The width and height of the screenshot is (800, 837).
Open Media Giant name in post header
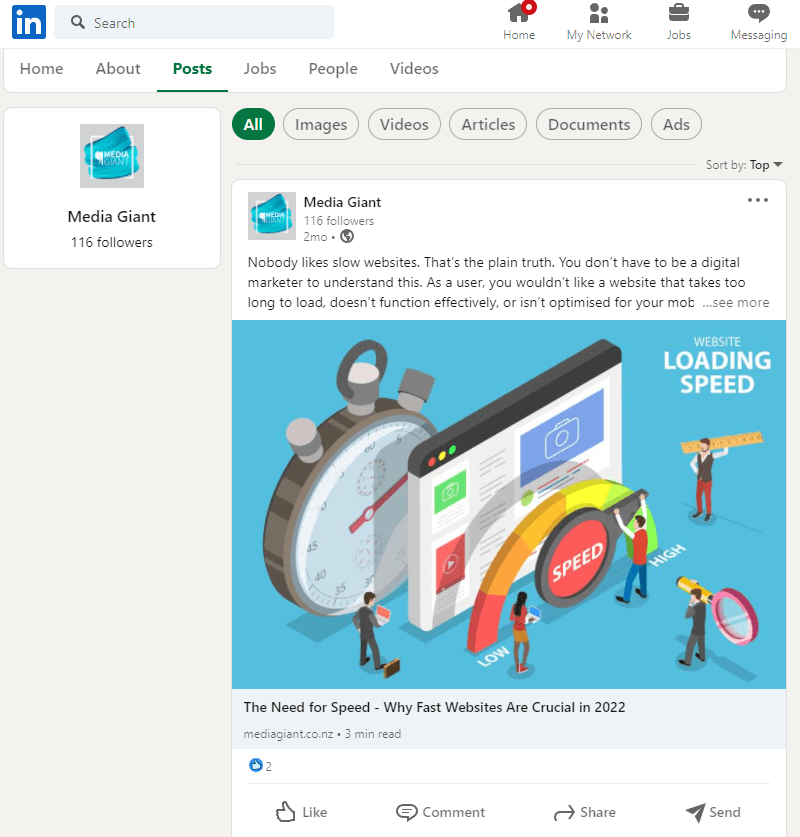342,202
